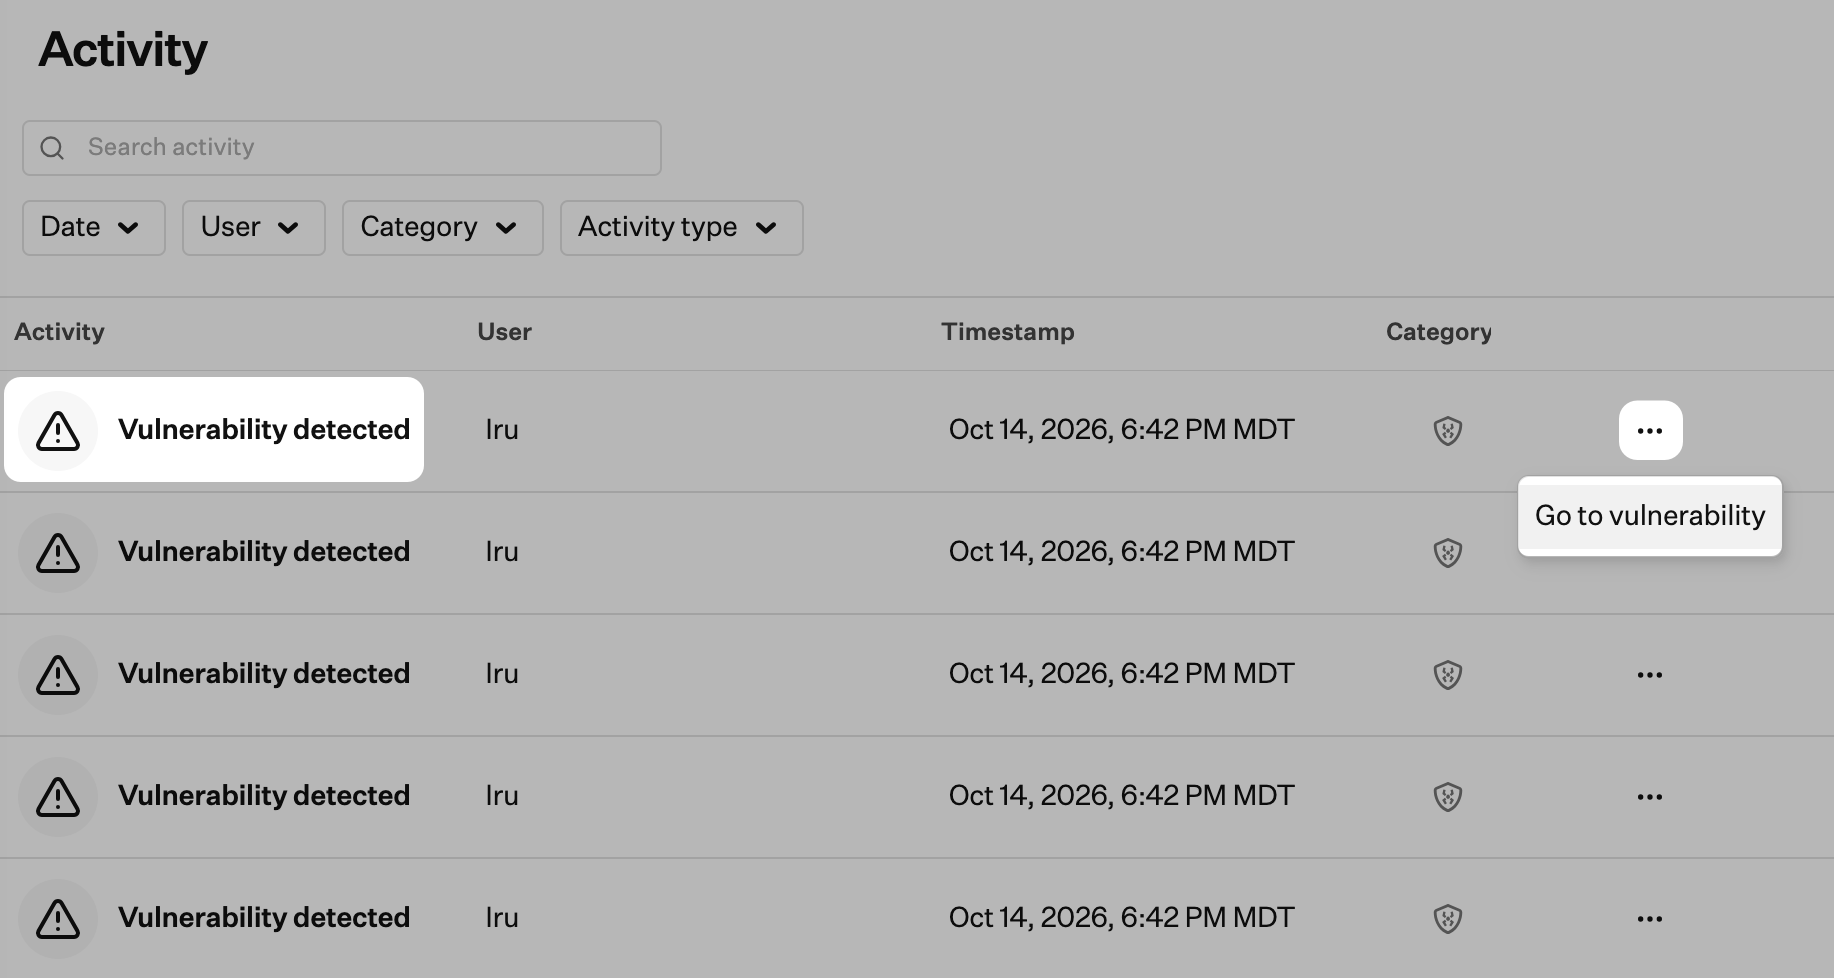
Task: Click user Iru in the fifth row
Action: point(502,918)
